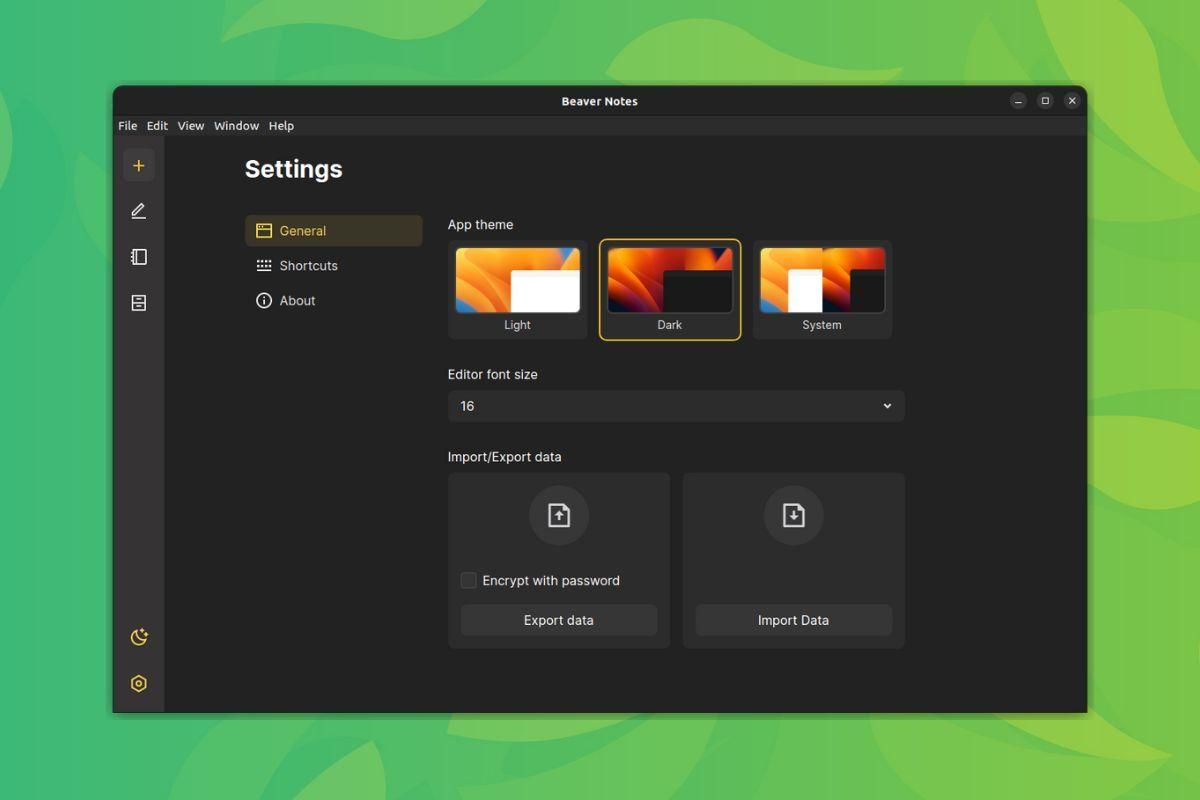This screenshot has width=1200, height=800.
Task: Open the Window menu
Action: point(236,125)
